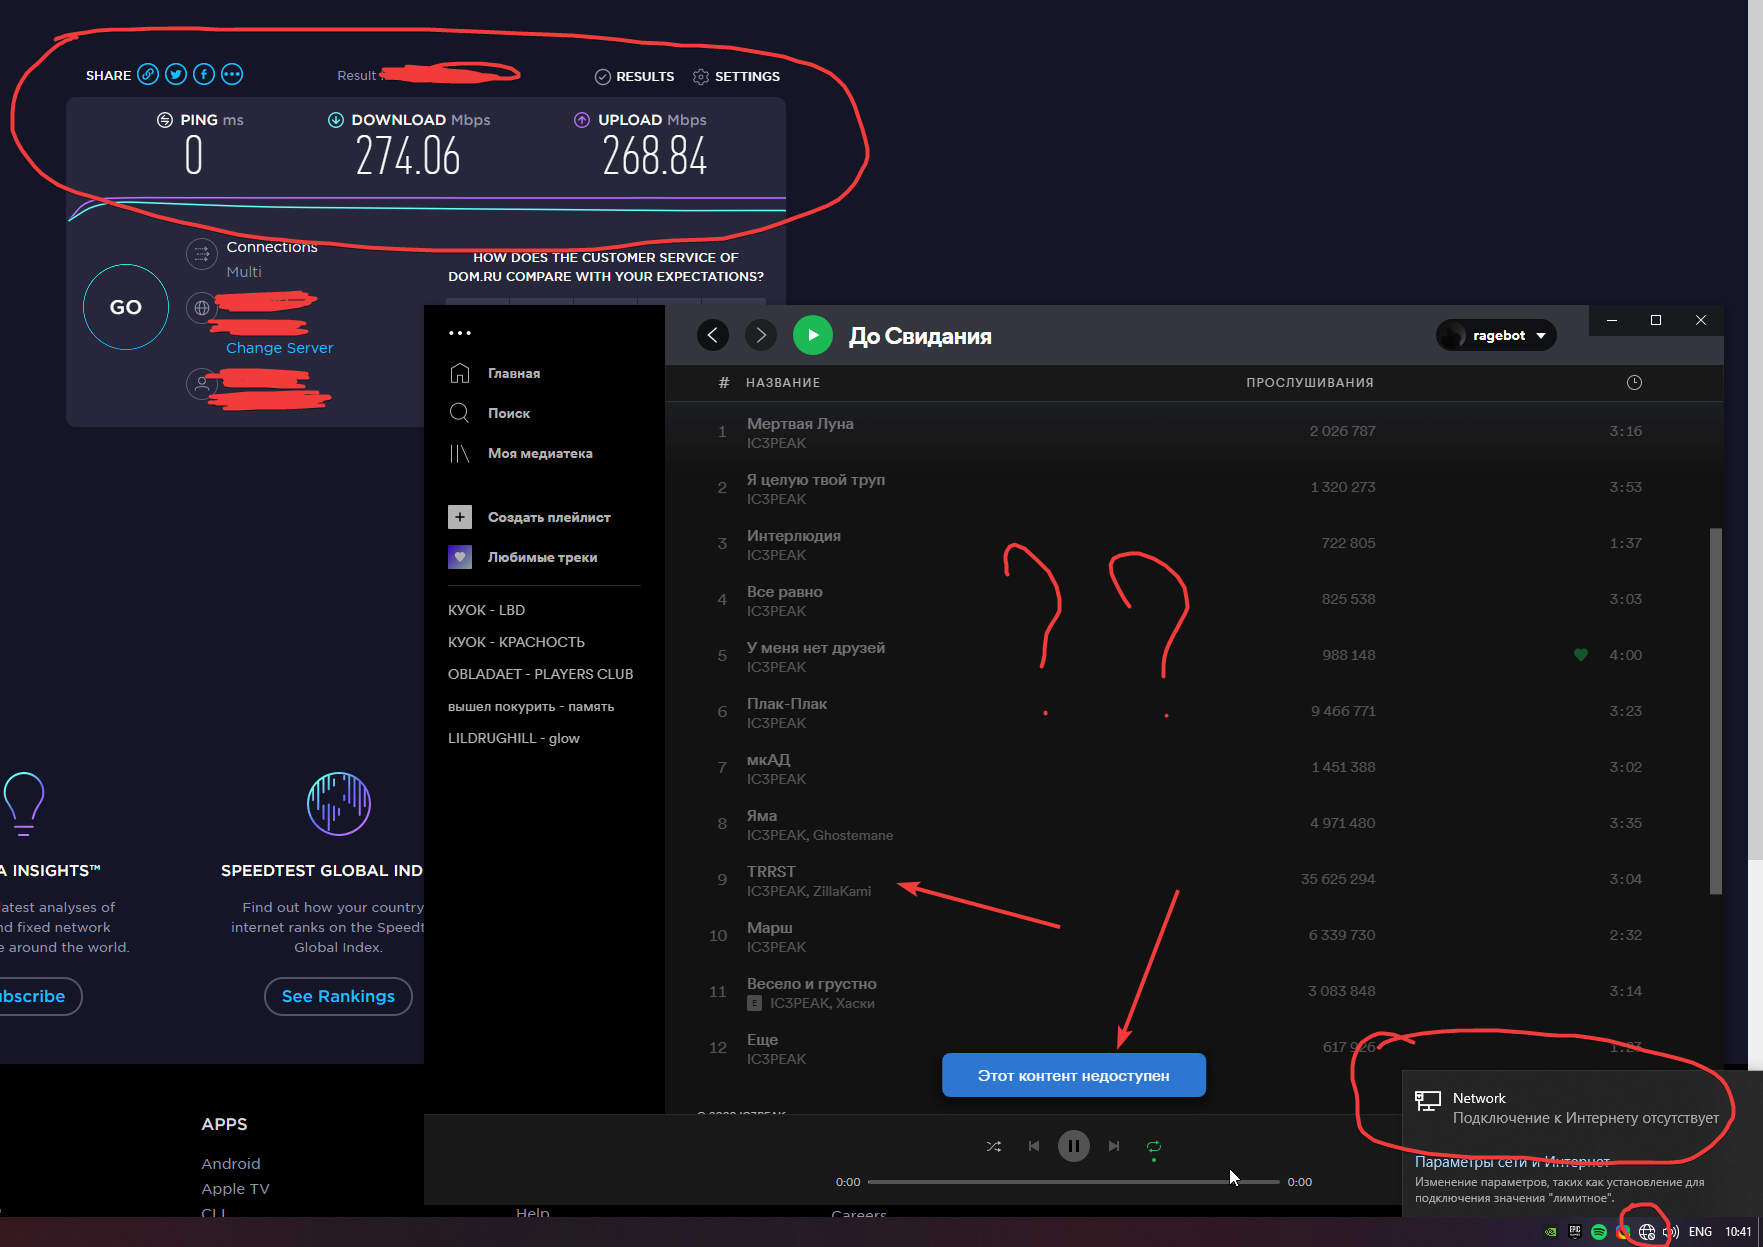Share the Speedtest result on Facebook
The width and height of the screenshot is (1763, 1247).
tap(204, 74)
